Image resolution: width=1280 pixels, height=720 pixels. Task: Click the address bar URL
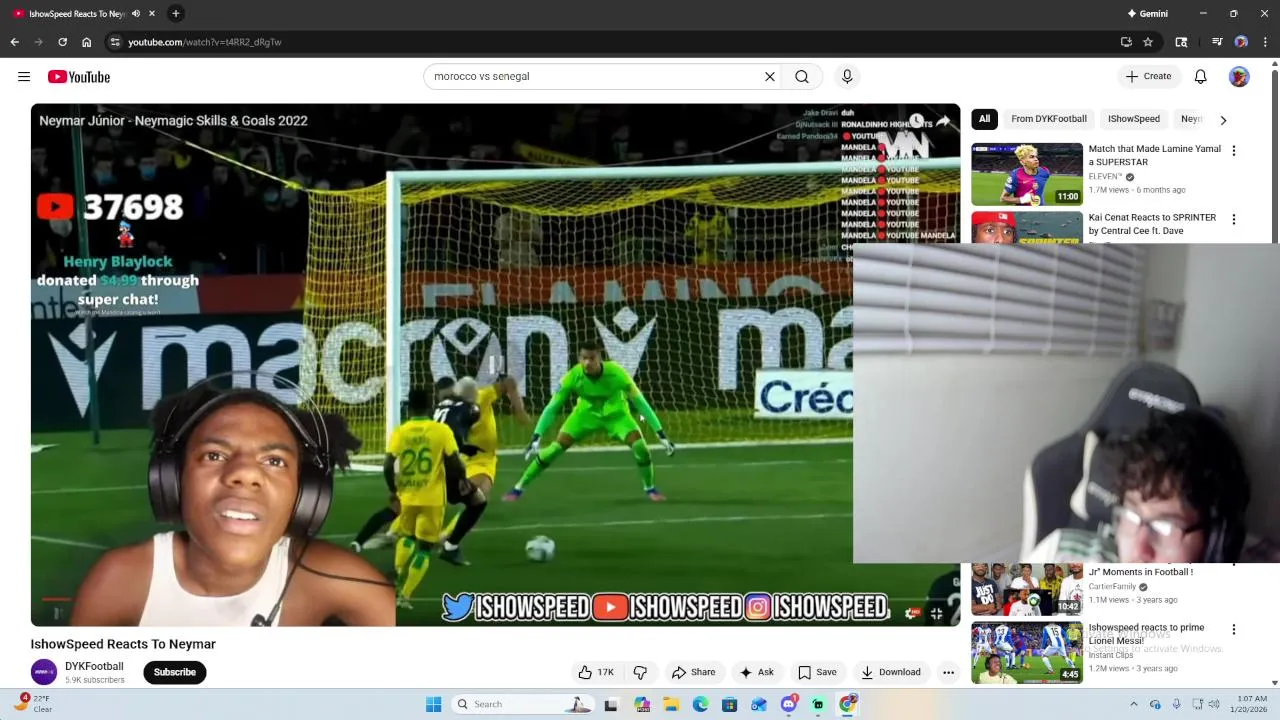pyautogui.click(x=204, y=42)
